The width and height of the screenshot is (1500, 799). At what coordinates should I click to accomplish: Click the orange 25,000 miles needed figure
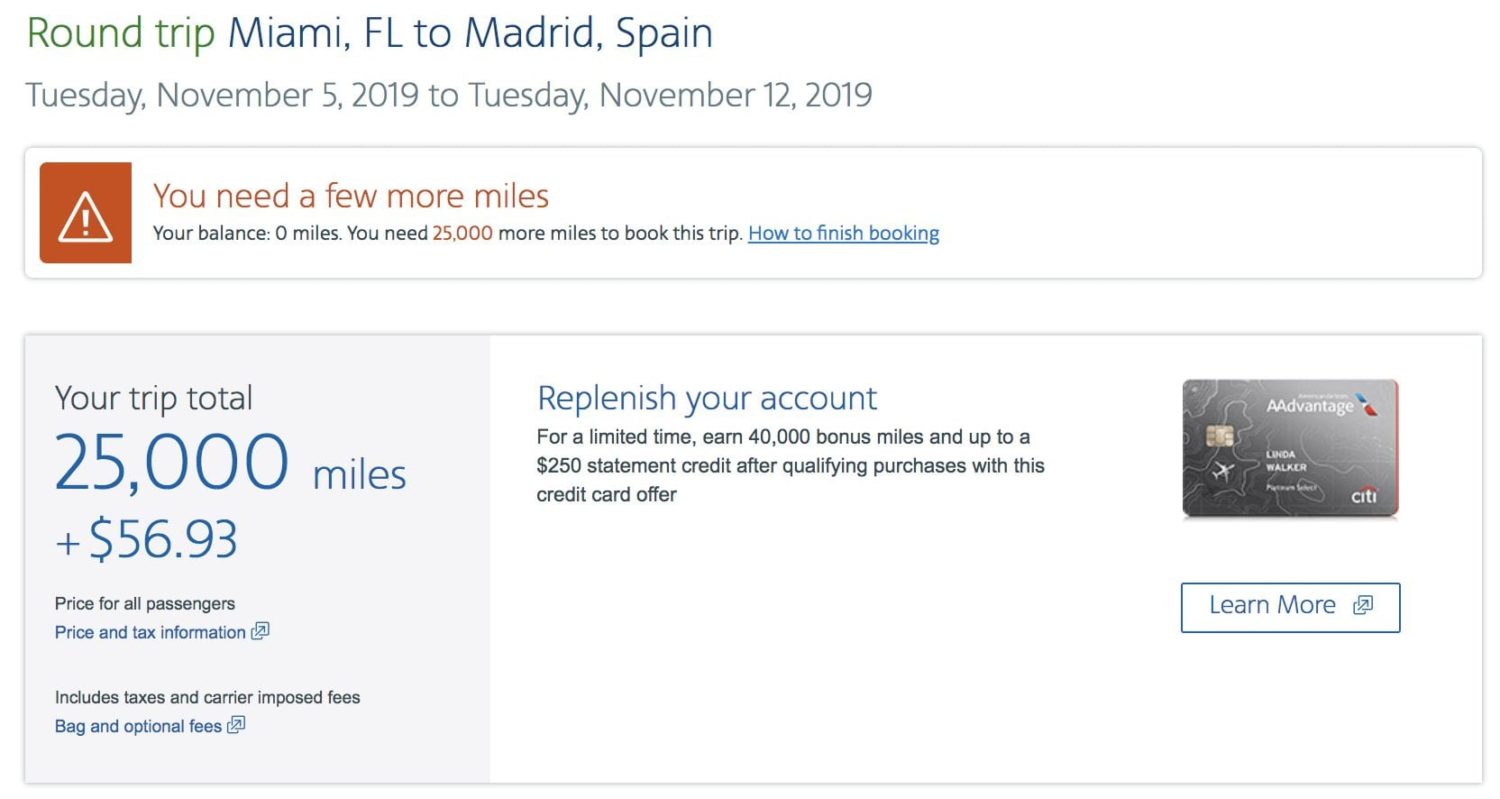pyautogui.click(x=462, y=234)
